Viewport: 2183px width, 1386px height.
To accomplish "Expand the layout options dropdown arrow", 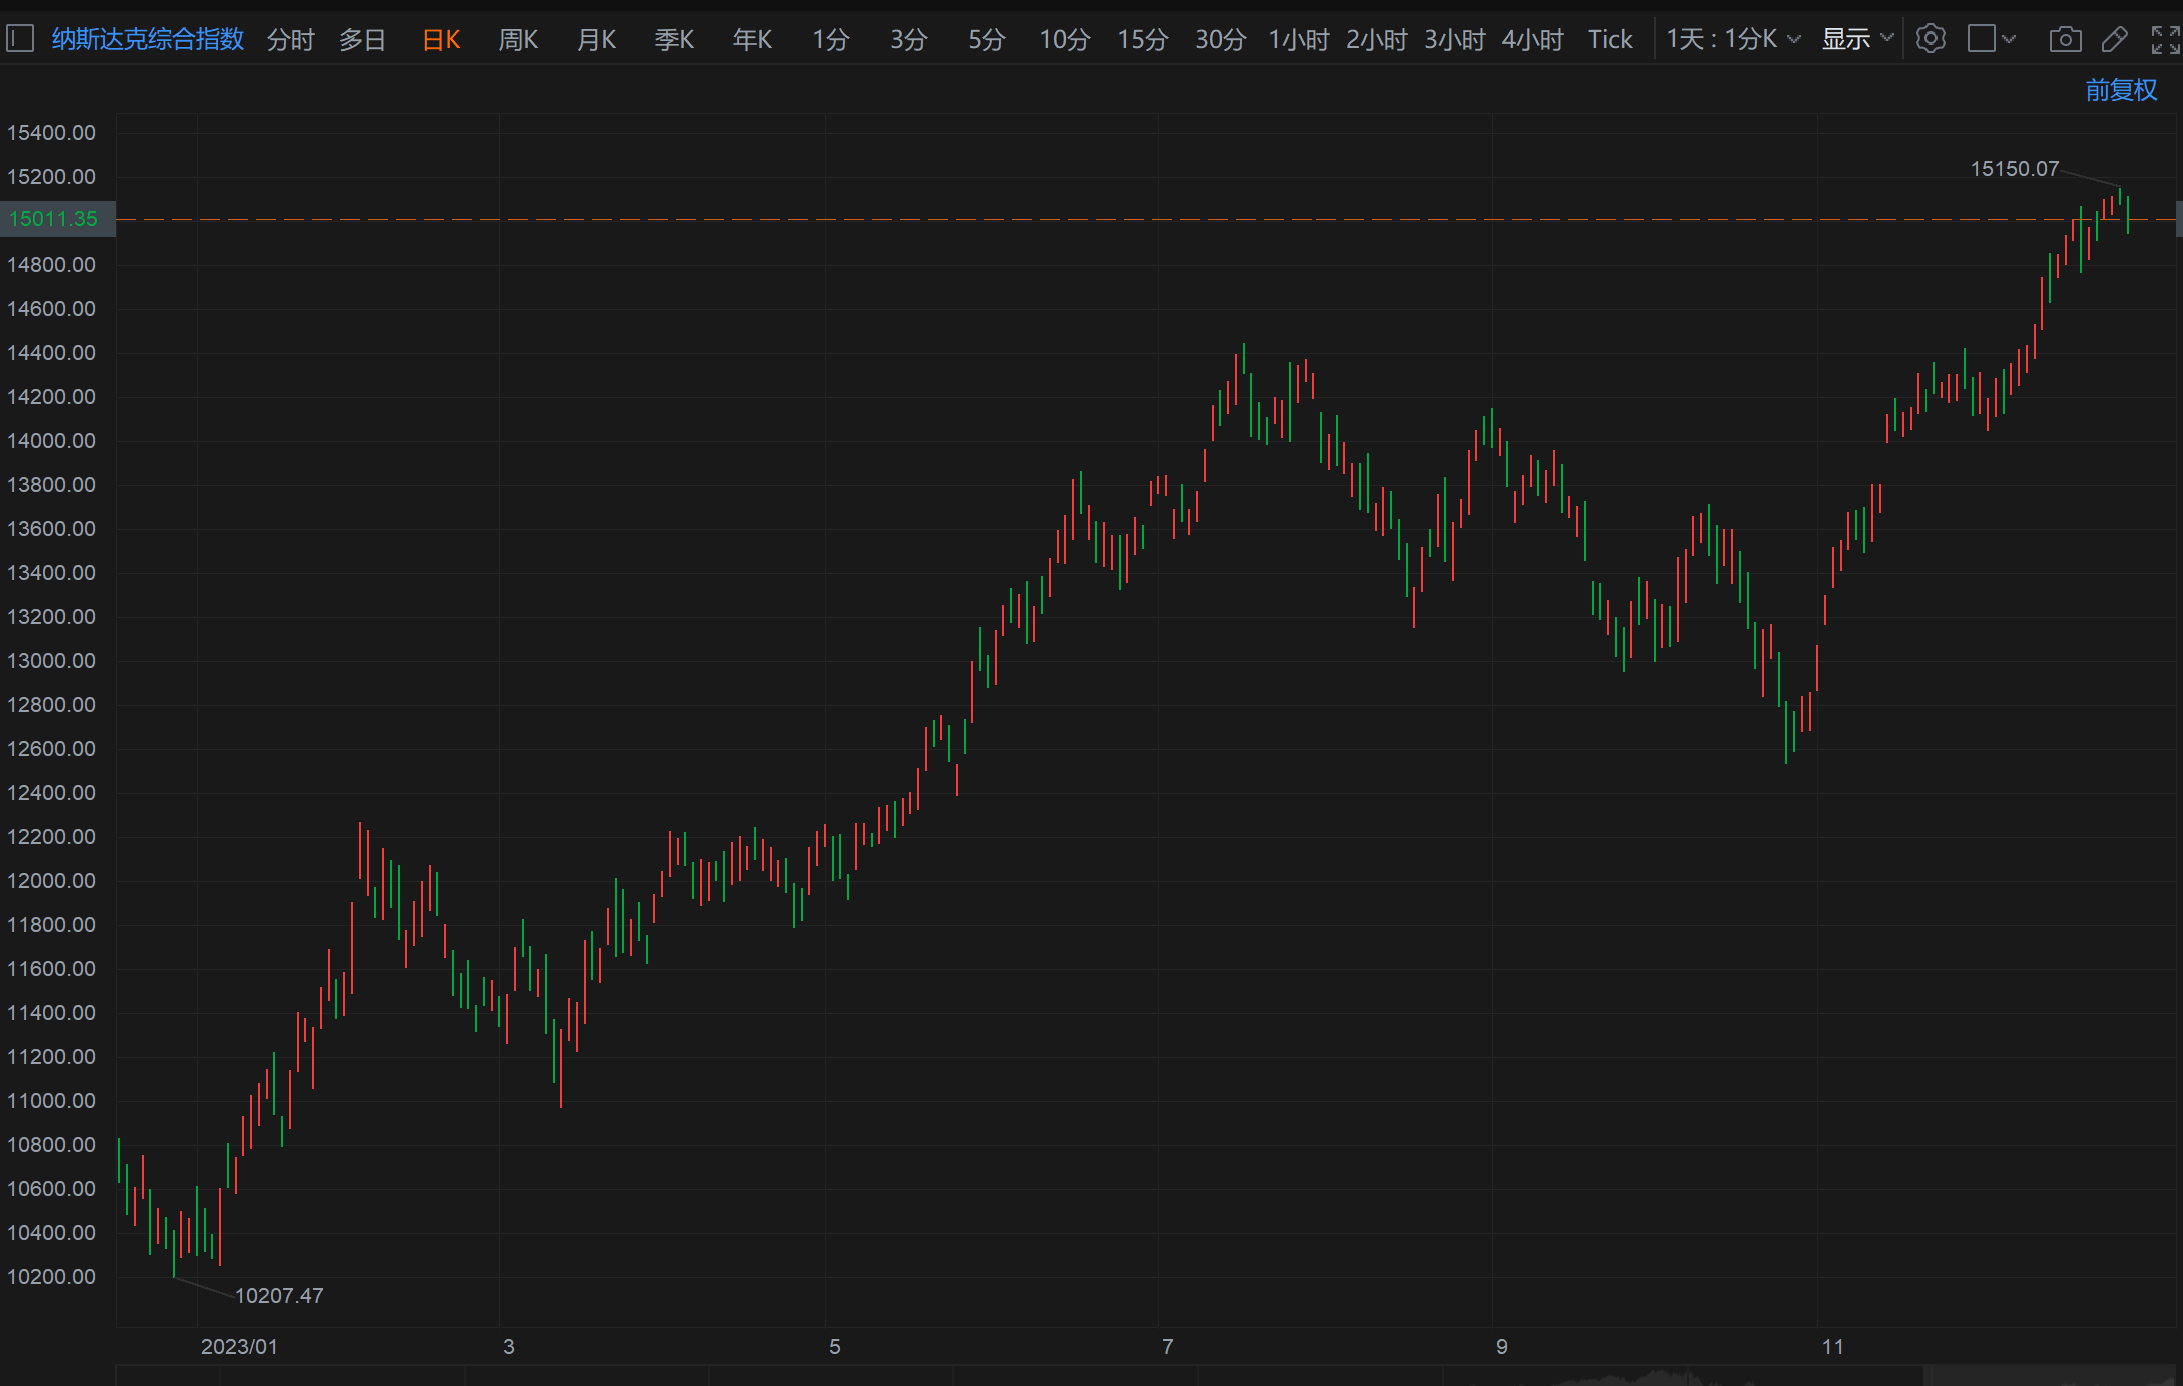I will [2009, 39].
